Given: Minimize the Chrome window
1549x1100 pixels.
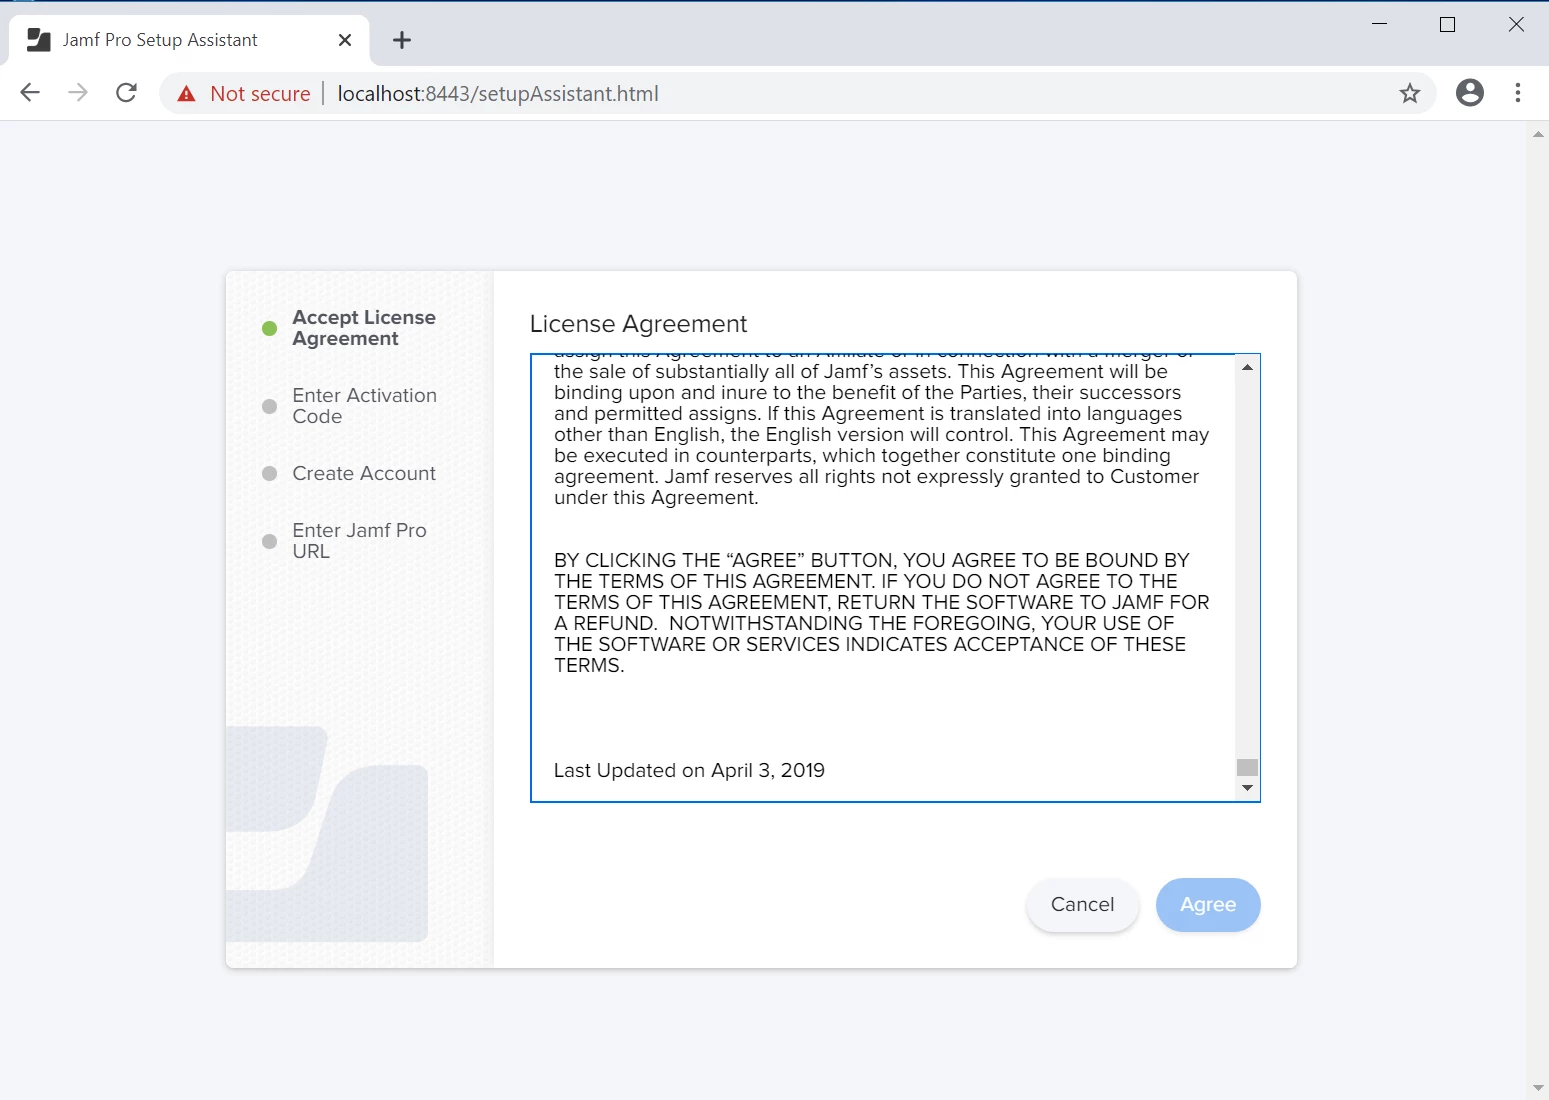Looking at the screenshot, I should pyautogui.click(x=1379, y=24).
